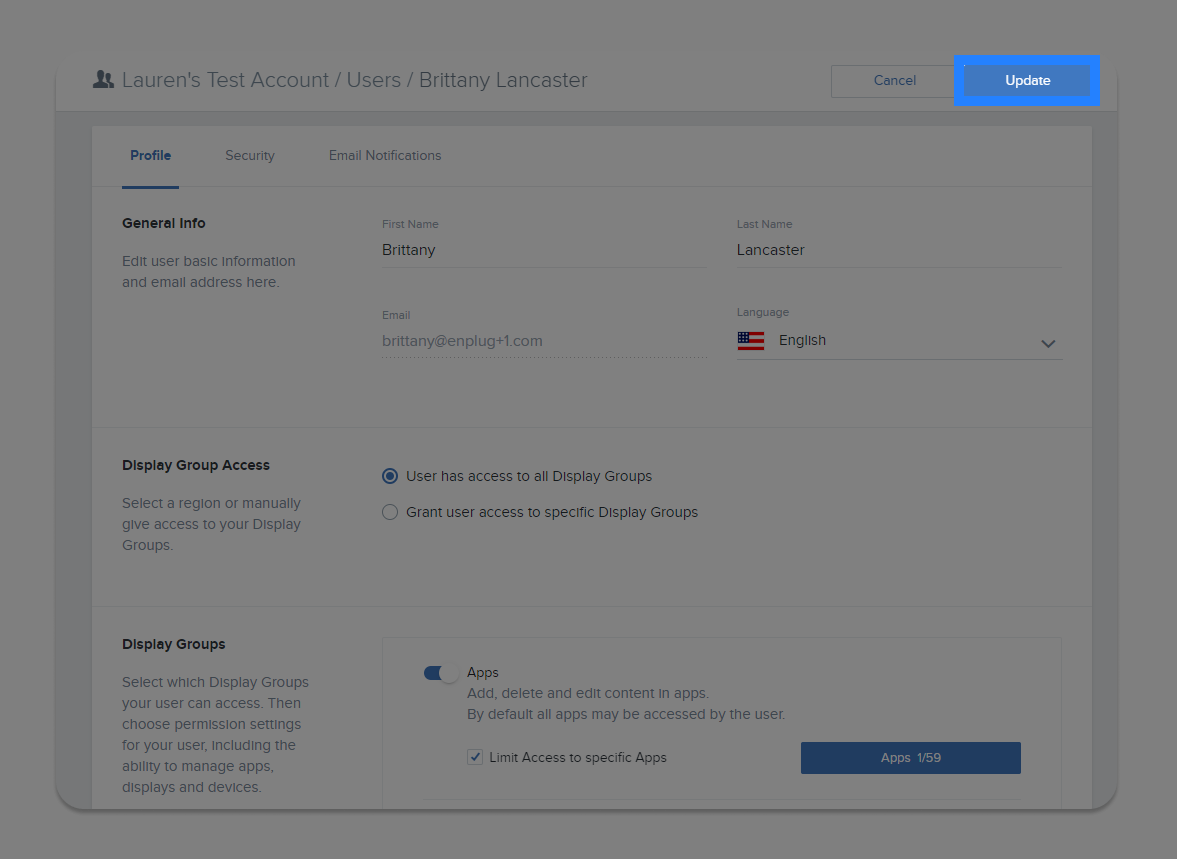Open the Apps 1/59 selection button
The height and width of the screenshot is (859, 1177).
coord(911,758)
